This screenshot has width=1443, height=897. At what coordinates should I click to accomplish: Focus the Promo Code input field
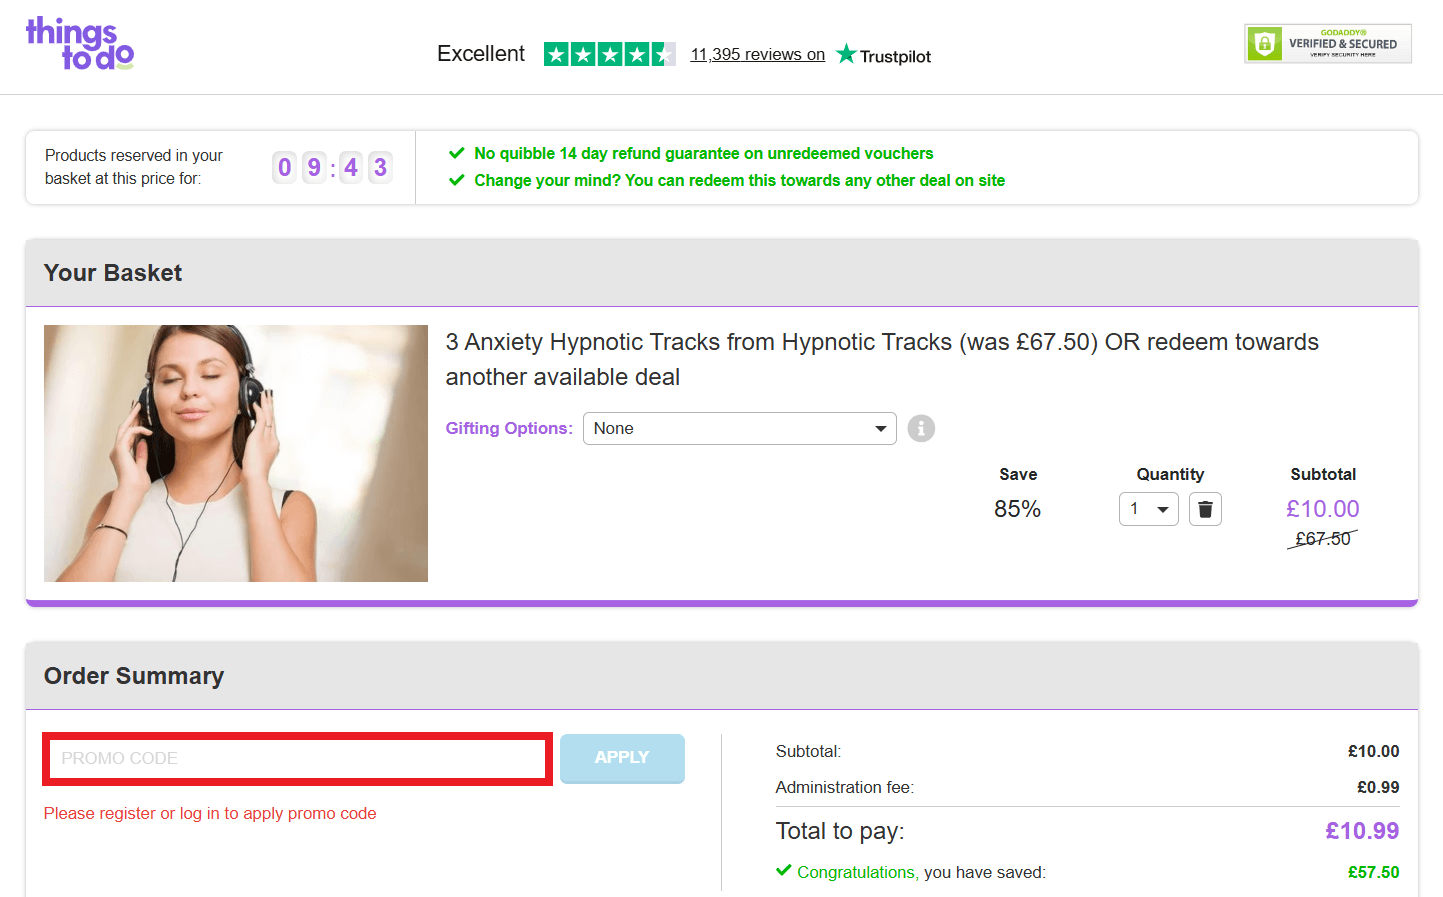click(x=297, y=759)
